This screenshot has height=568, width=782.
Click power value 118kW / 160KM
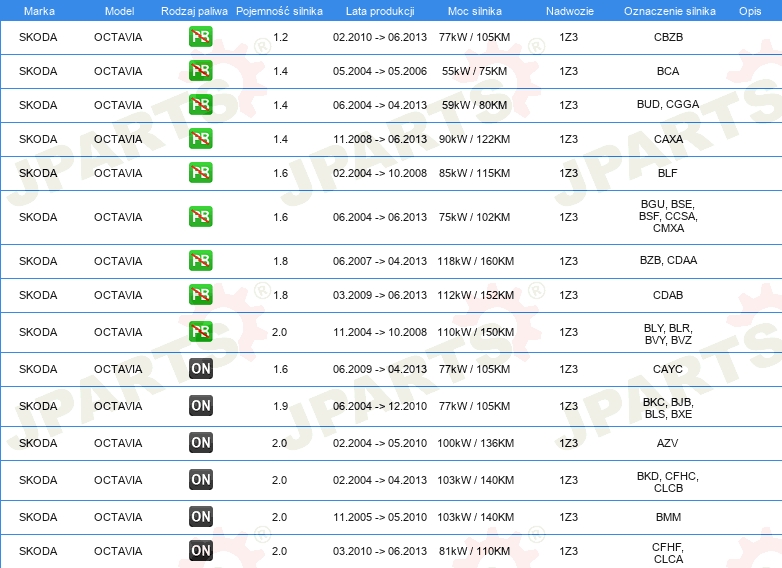[x=475, y=261]
